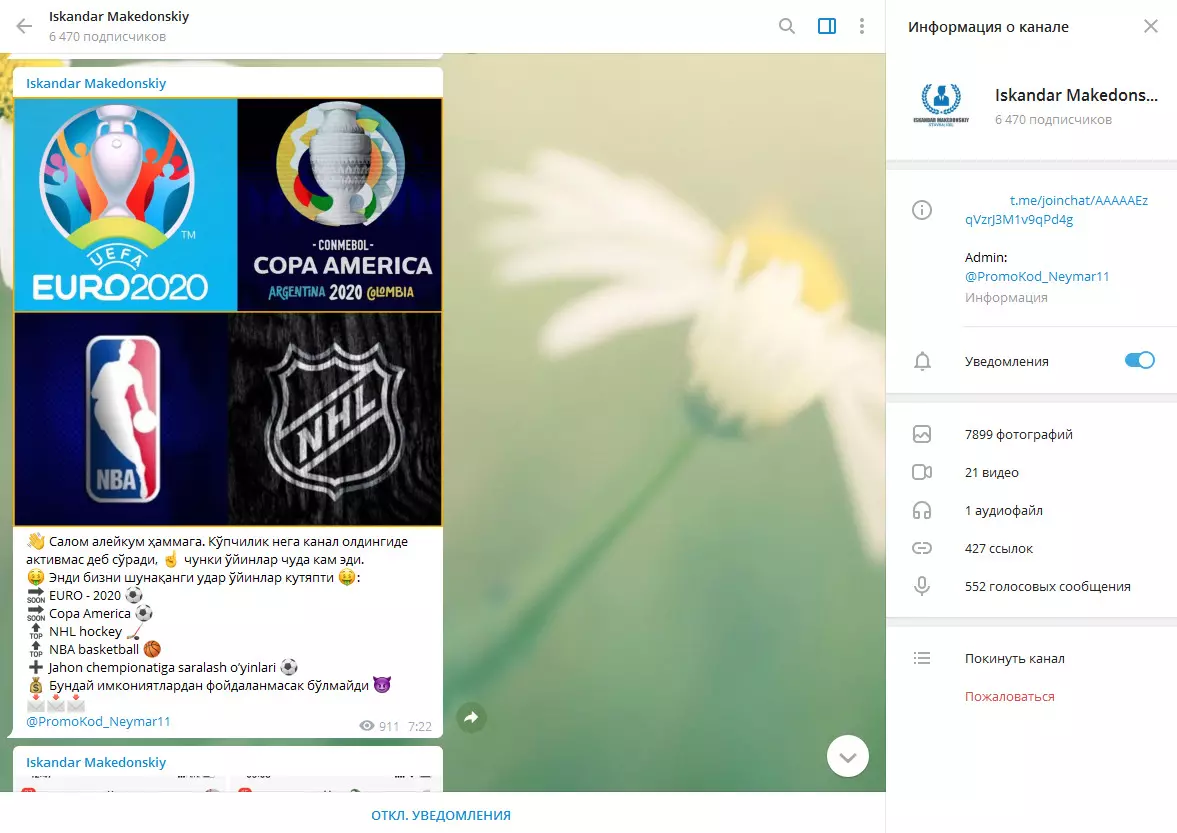Image resolution: width=1177 pixels, height=833 pixels.
Task: Click the ОТКЛ. УВЕДОМЛЕНИЯ button
Action: coord(441,815)
